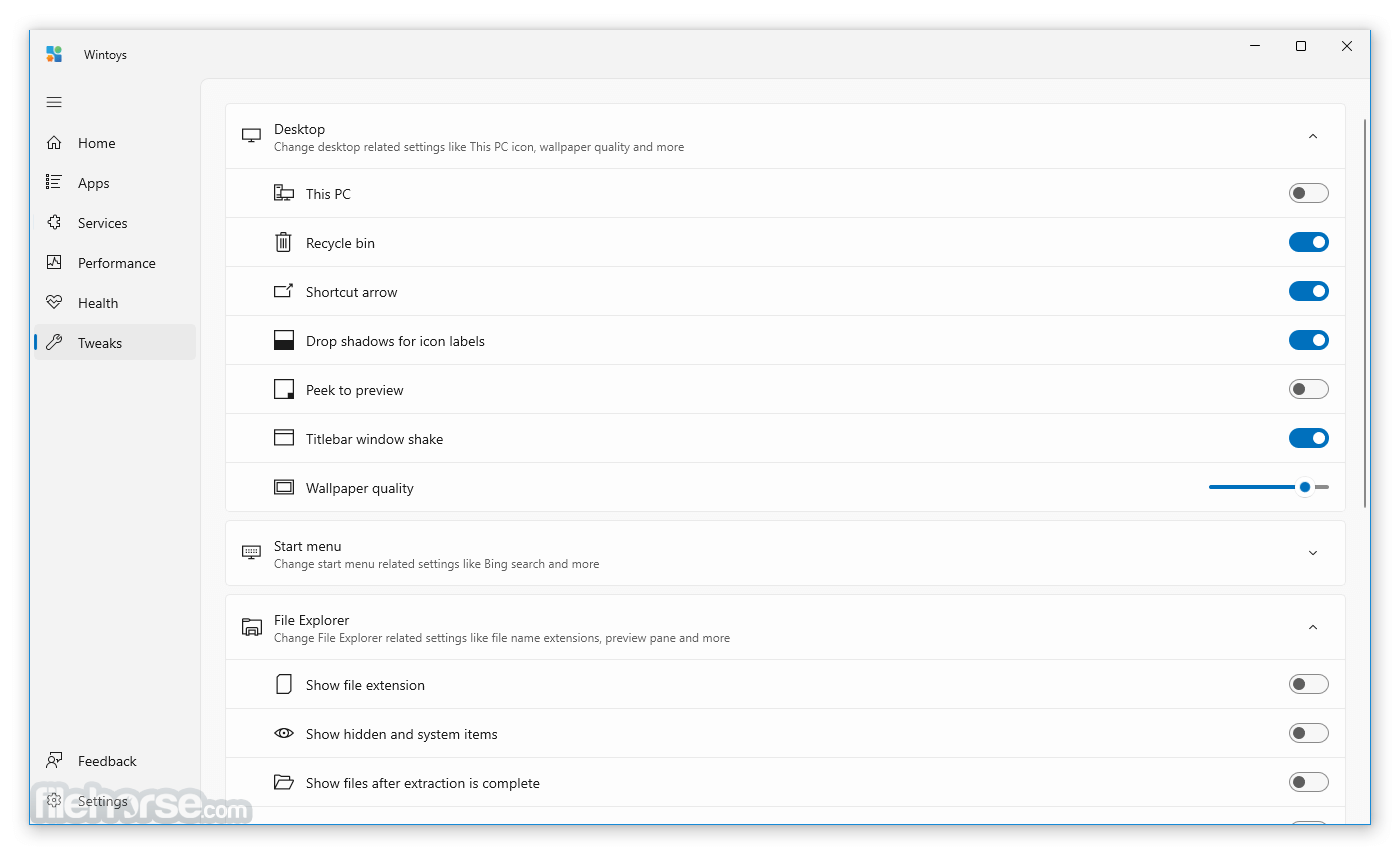1400x854 pixels.
Task: Expand the Start menu section chevron
Action: [x=1313, y=553]
